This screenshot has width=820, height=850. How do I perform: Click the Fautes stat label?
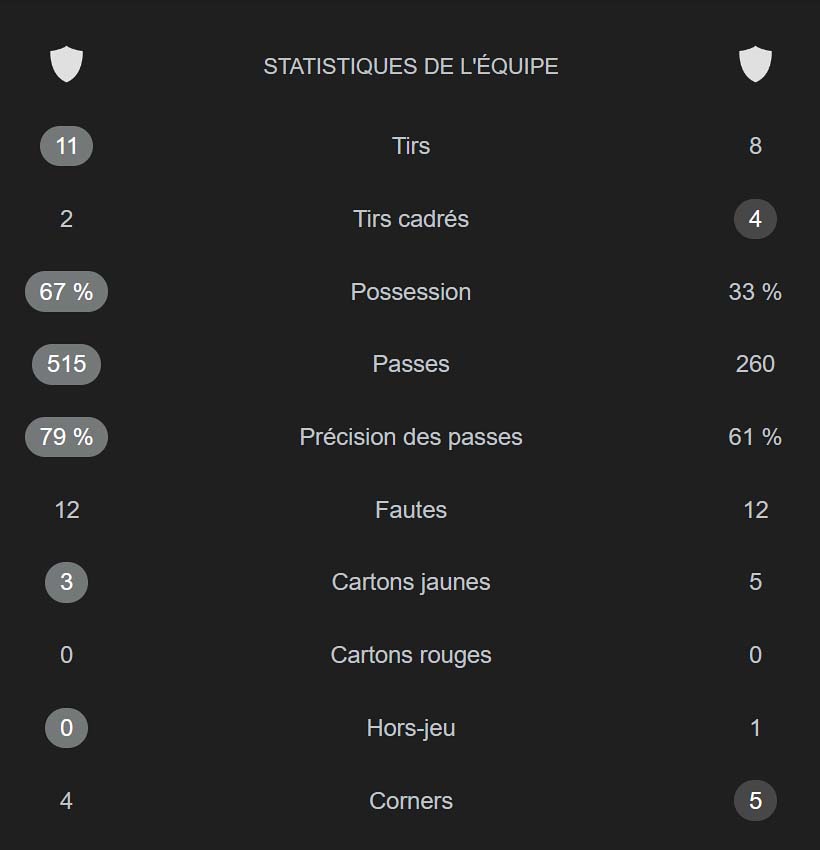(x=411, y=510)
